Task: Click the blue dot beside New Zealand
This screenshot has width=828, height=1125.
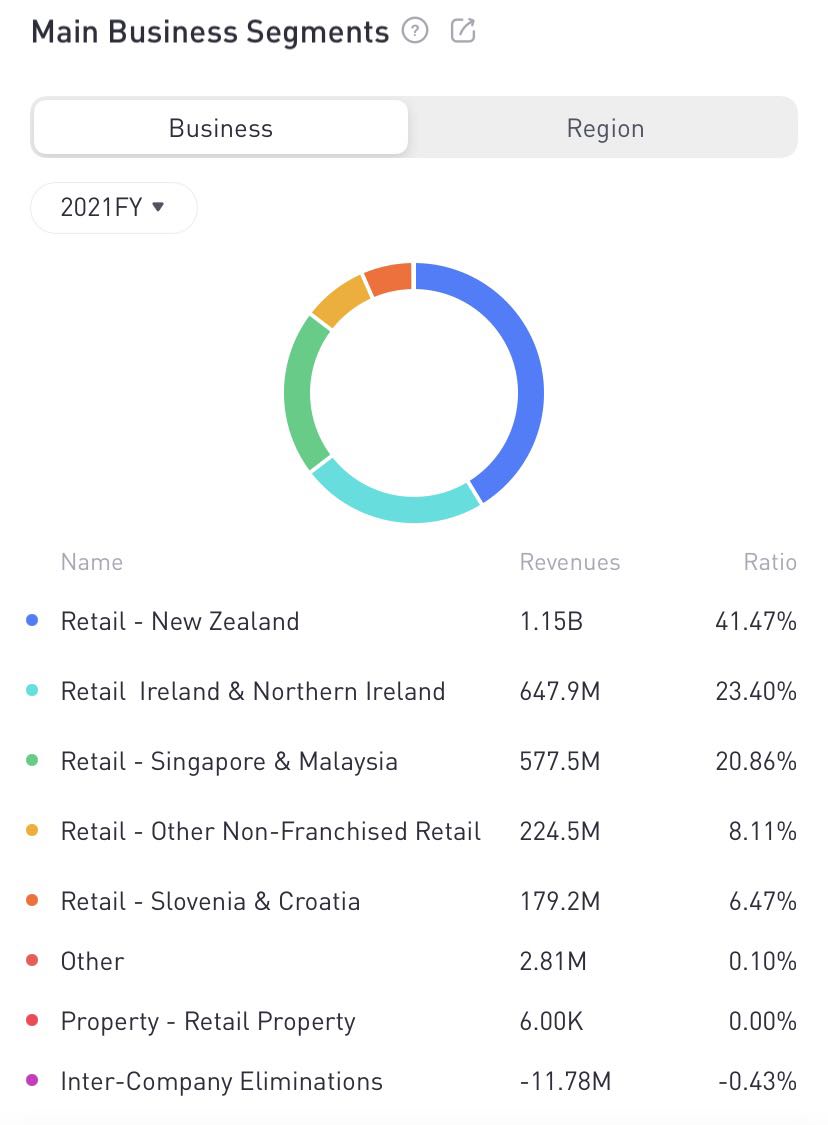Action: tap(32, 621)
